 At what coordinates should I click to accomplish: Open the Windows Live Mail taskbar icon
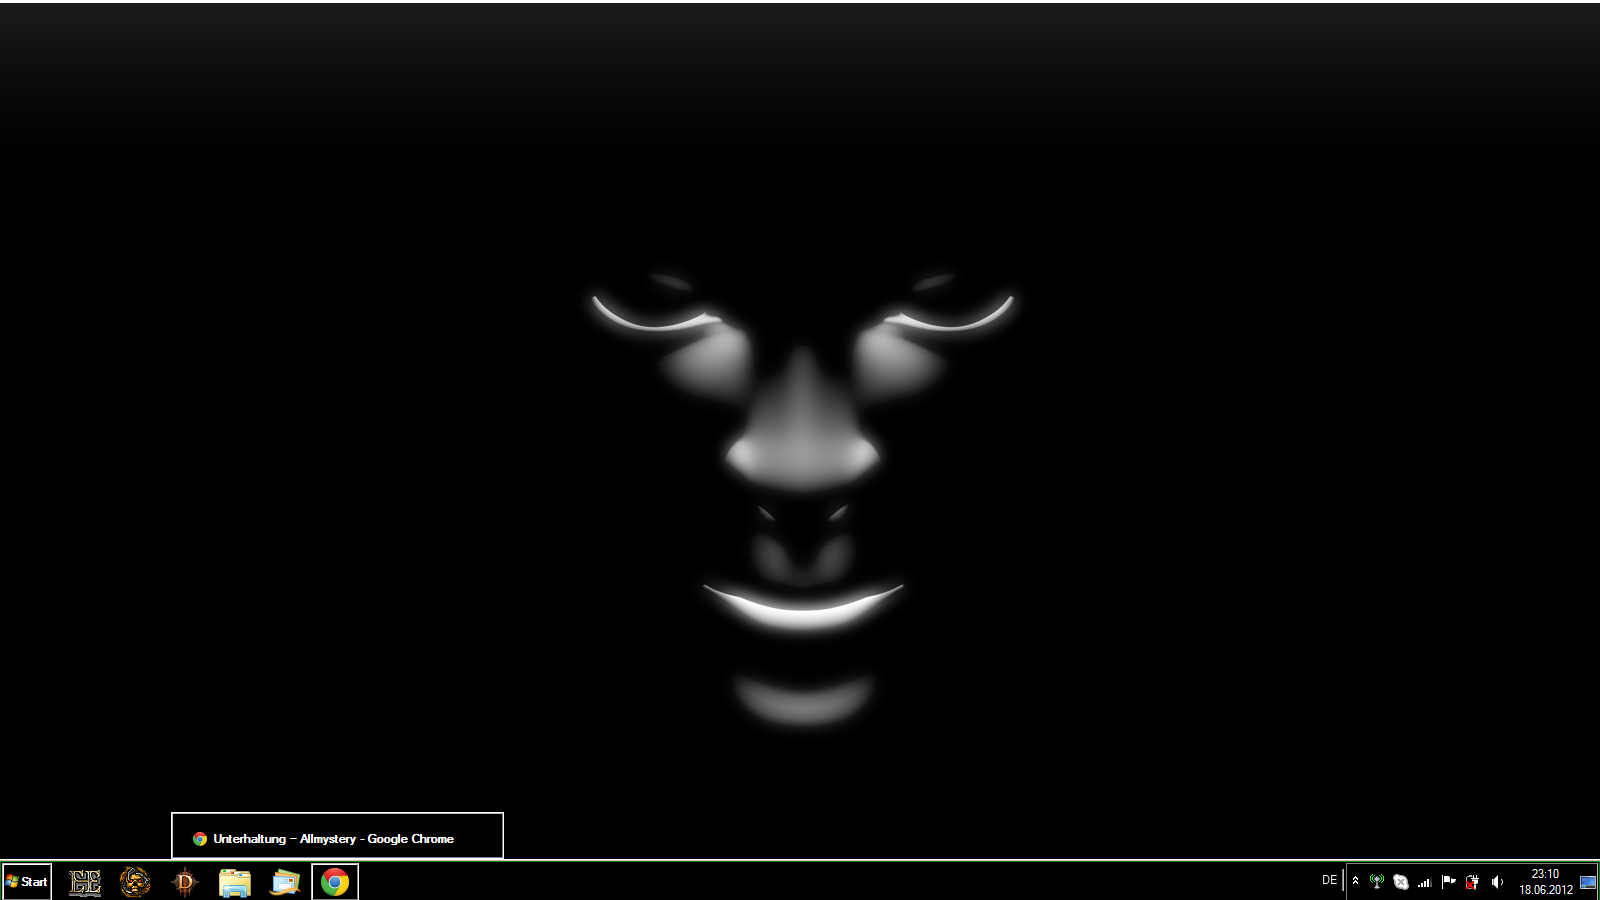tap(285, 882)
